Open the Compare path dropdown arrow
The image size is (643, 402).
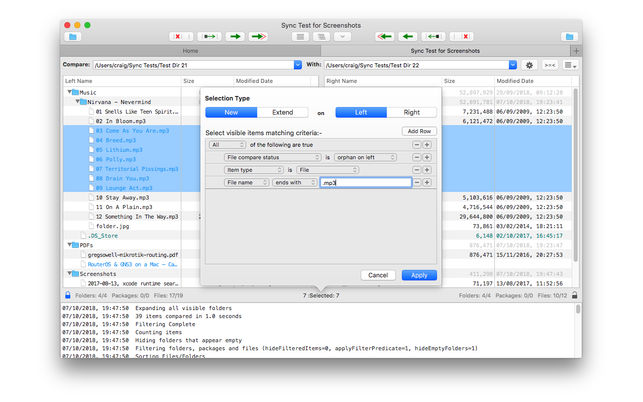[298, 65]
